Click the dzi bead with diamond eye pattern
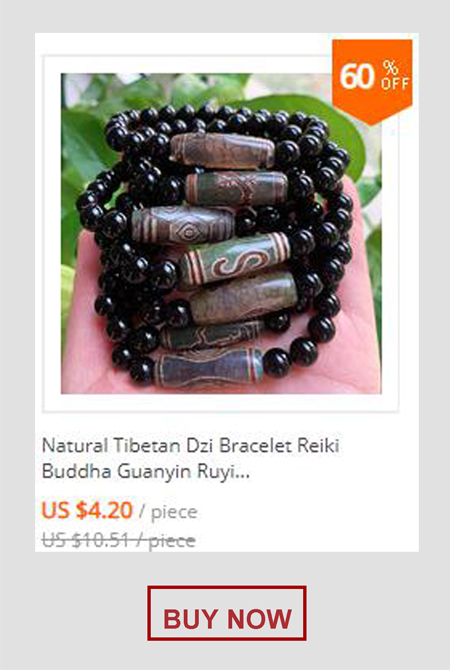The width and height of the screenshot is (450, 670). [x=183, y=225]
